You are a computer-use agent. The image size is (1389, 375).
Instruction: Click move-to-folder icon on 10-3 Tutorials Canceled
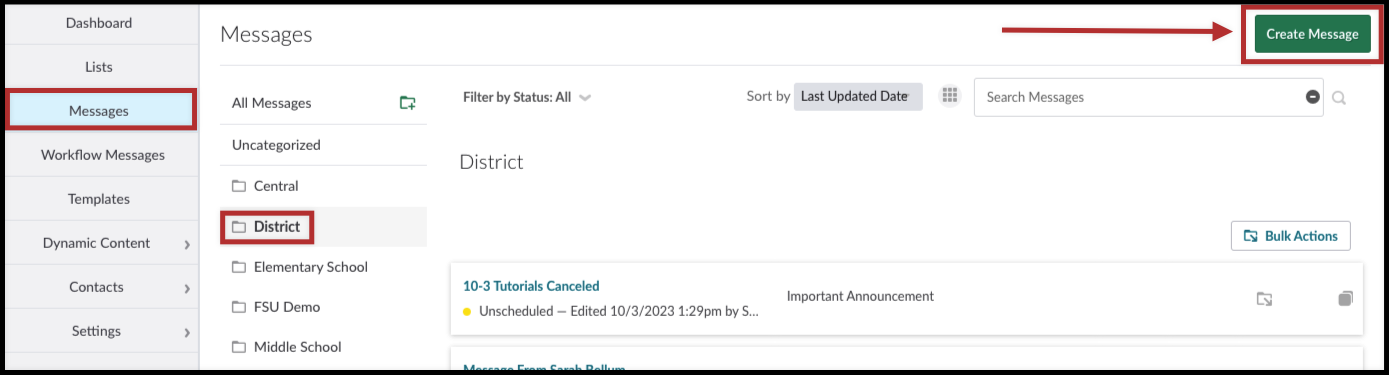click(x=1265, y=298)
